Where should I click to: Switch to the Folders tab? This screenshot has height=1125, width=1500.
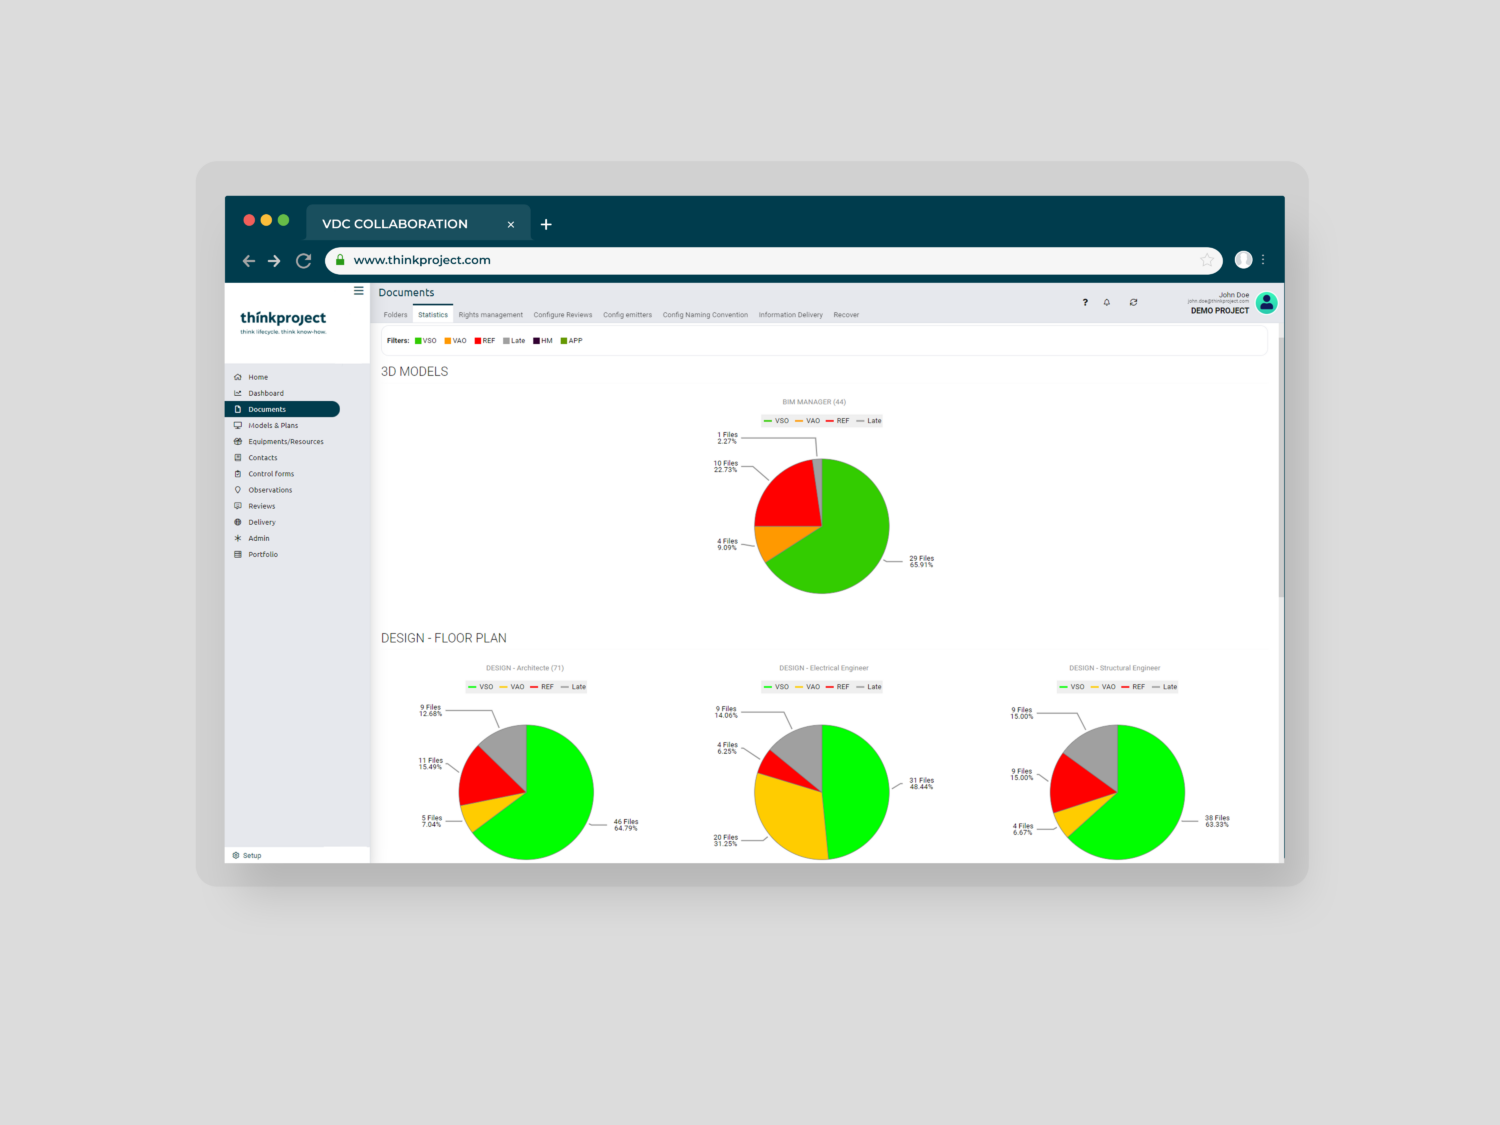pos(395,315)
